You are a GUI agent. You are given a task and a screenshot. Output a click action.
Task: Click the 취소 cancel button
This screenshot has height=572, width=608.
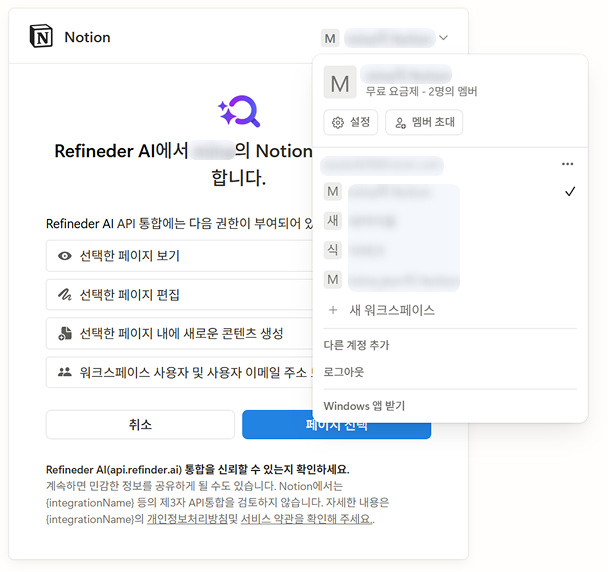140,425
